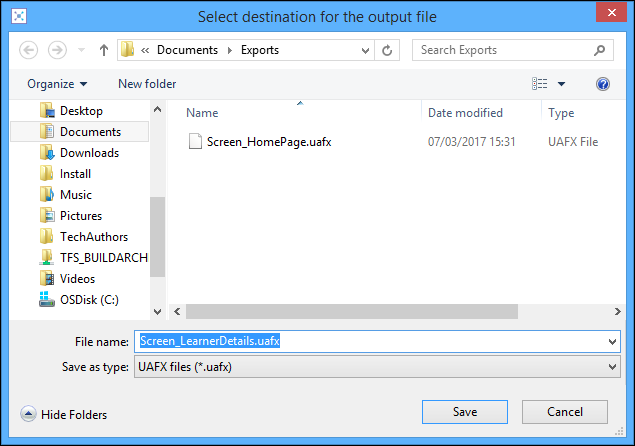This screenshot has width=635, height=446.
Task: Click the Desktop folder icon
Action: coord(47,111)
